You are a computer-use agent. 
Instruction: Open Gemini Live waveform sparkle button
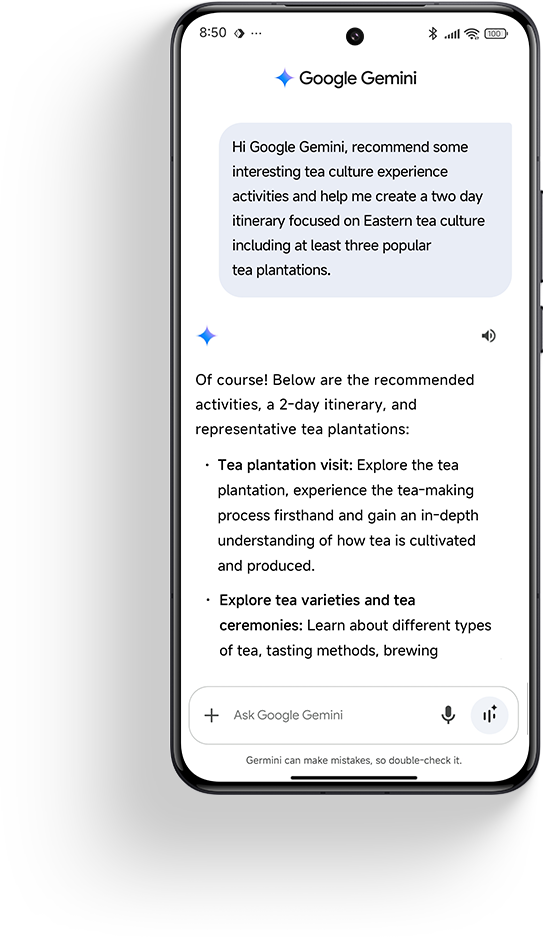(x=490, y=715)
